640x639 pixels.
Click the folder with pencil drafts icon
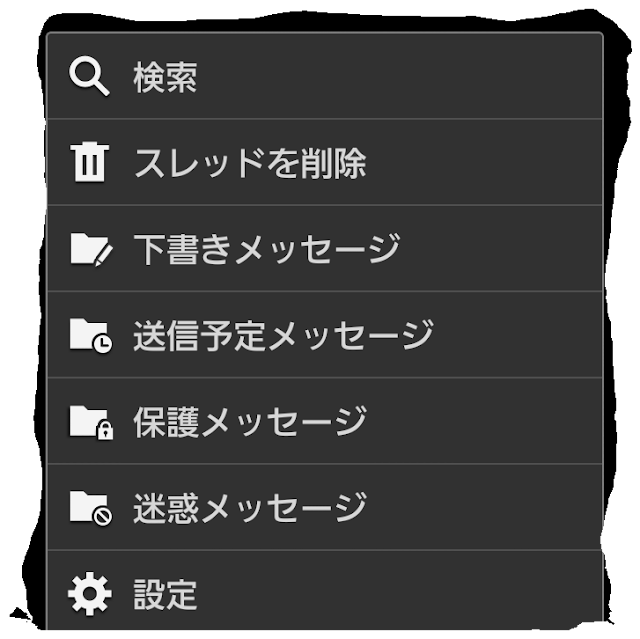pos(91,250)
